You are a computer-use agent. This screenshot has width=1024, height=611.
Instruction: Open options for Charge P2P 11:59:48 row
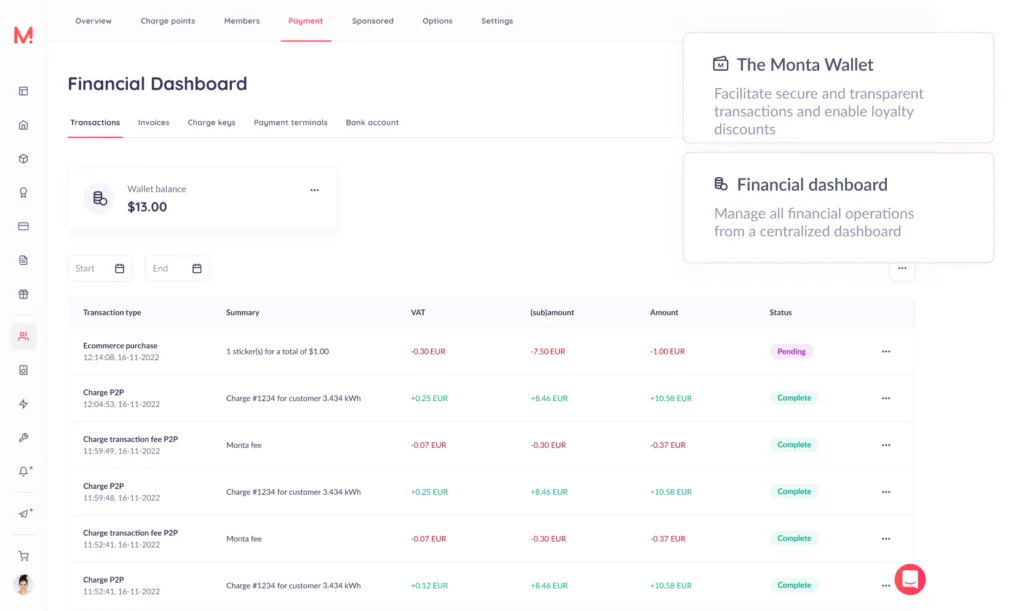click(x=886, y=492)
